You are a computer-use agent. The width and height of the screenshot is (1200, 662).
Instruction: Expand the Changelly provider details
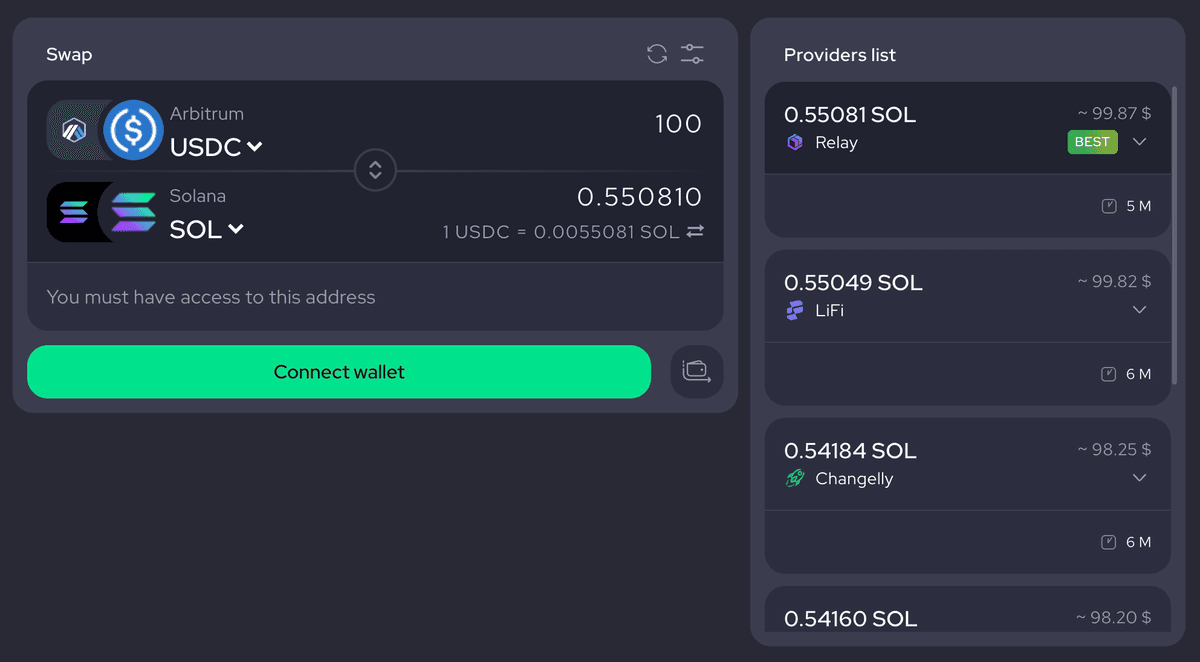(x=1139, y=478)
